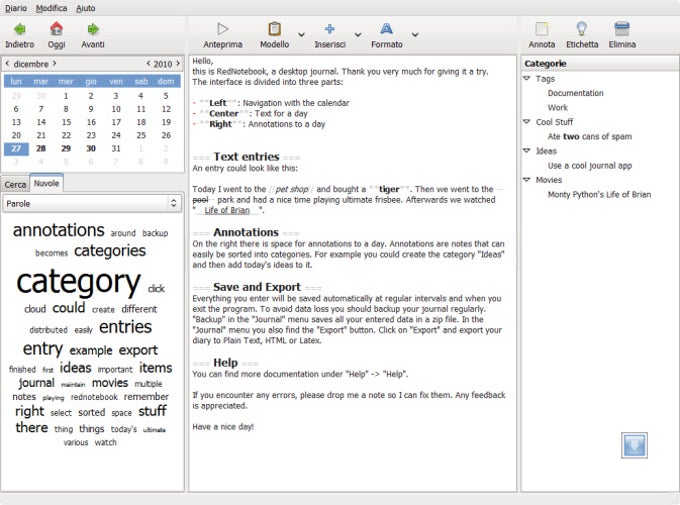The height and width of the screenshot is (505, 680).
Task: Collapse the Movies category
Action: [x=527, y=180]
